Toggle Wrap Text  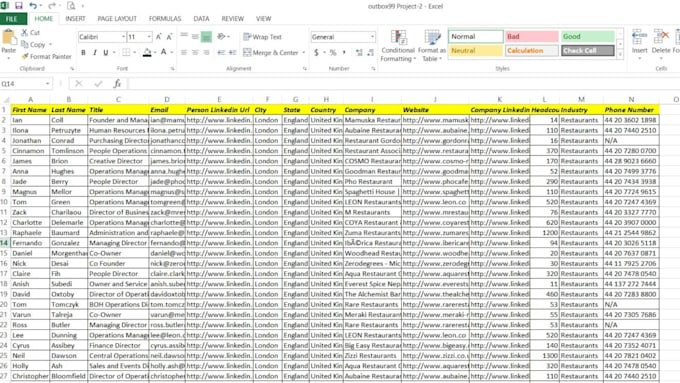coord(263,37)
